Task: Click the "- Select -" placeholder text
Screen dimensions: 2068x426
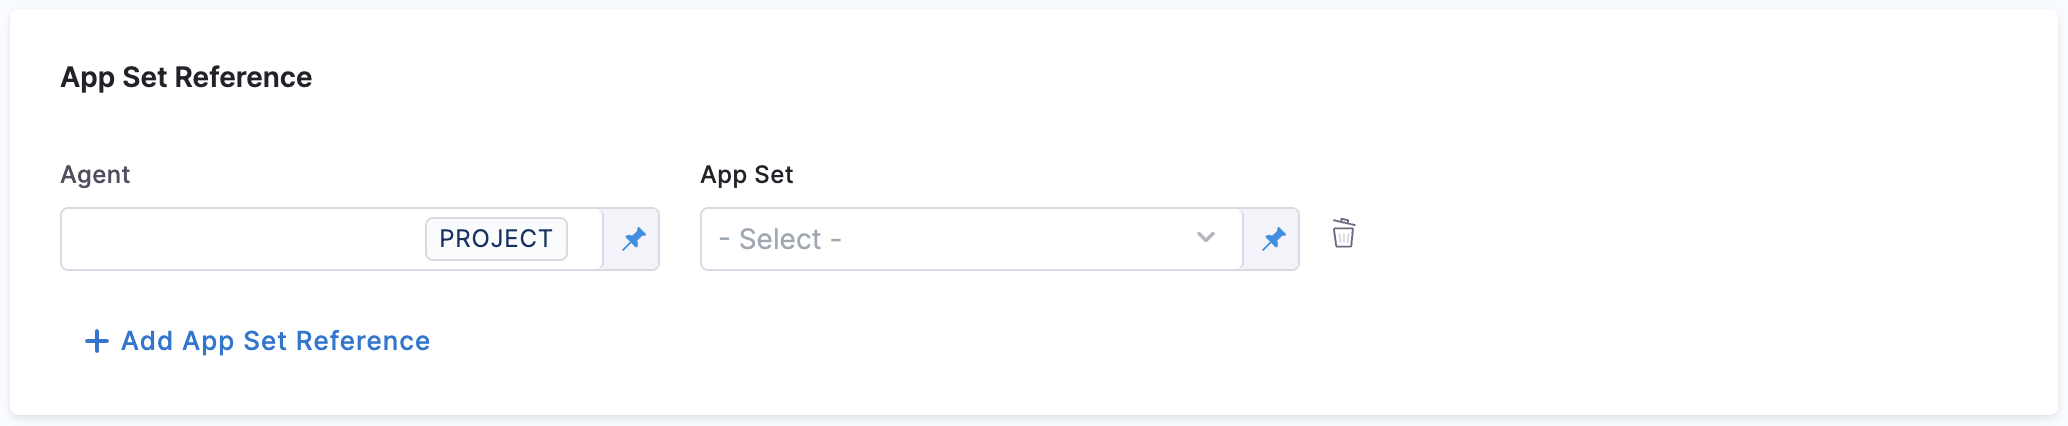Action: pos(780,240)
